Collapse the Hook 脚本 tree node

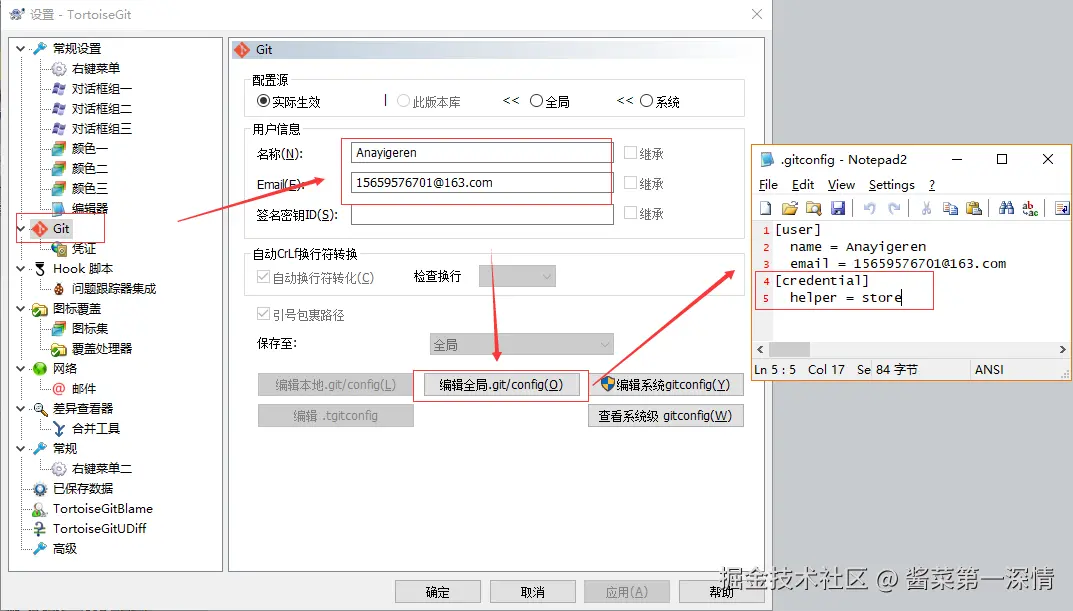click(21, 269)
